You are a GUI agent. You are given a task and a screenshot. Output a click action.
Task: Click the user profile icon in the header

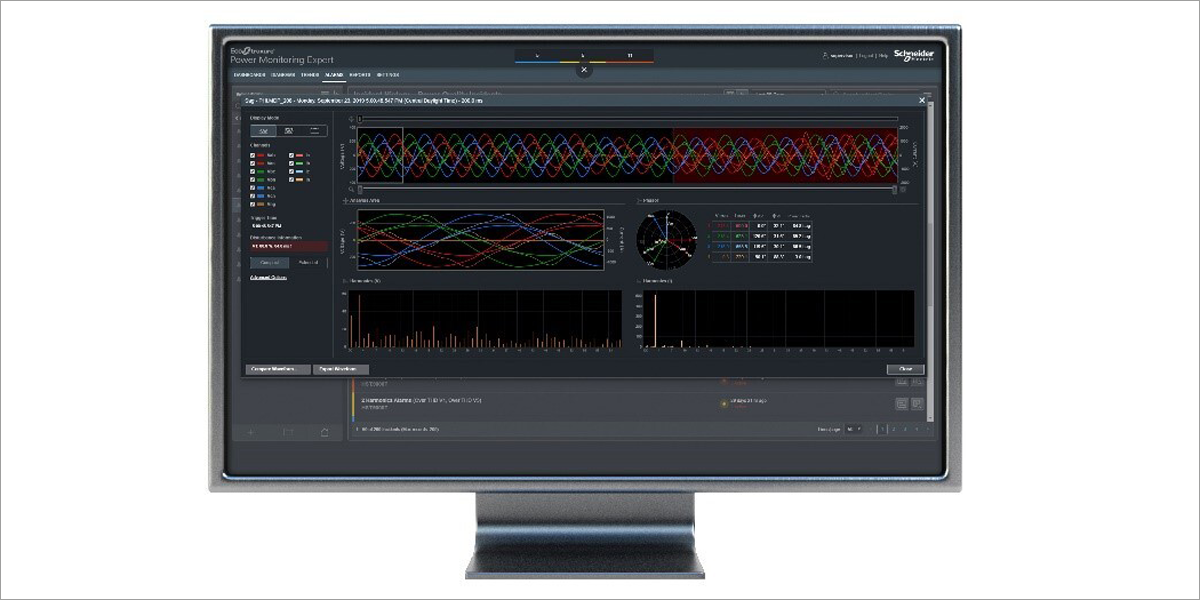(825, 56)
